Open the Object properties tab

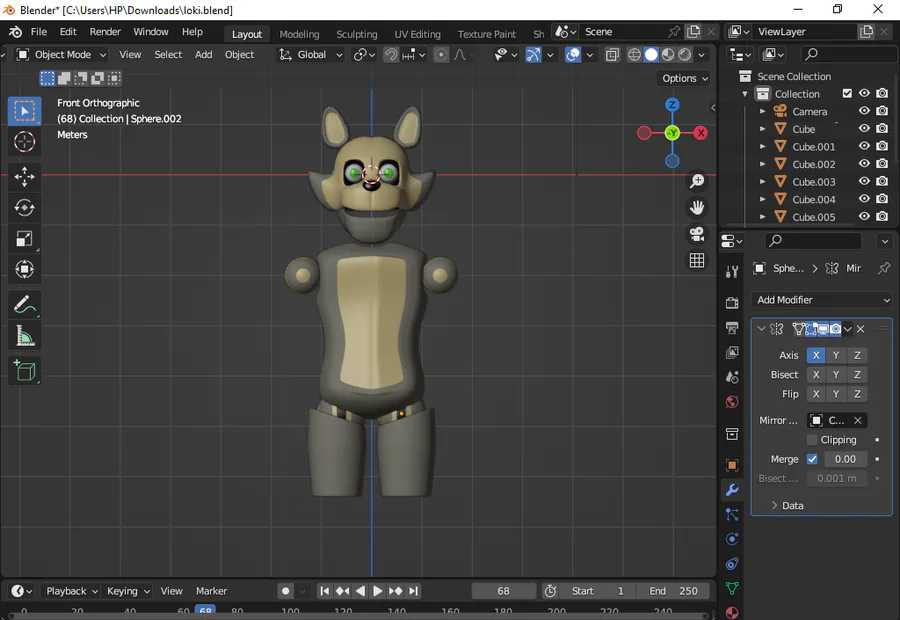click(732, 465)
